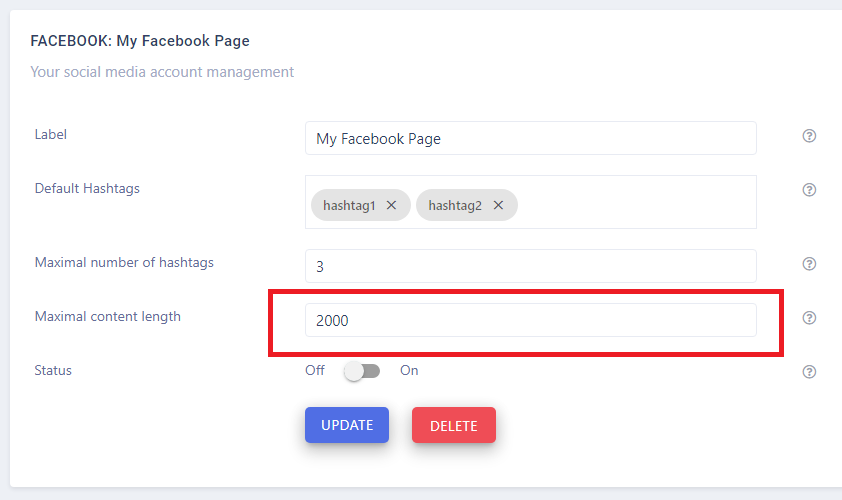
Task: Click the hashtag1 chip text
Action: coord(349,206)
